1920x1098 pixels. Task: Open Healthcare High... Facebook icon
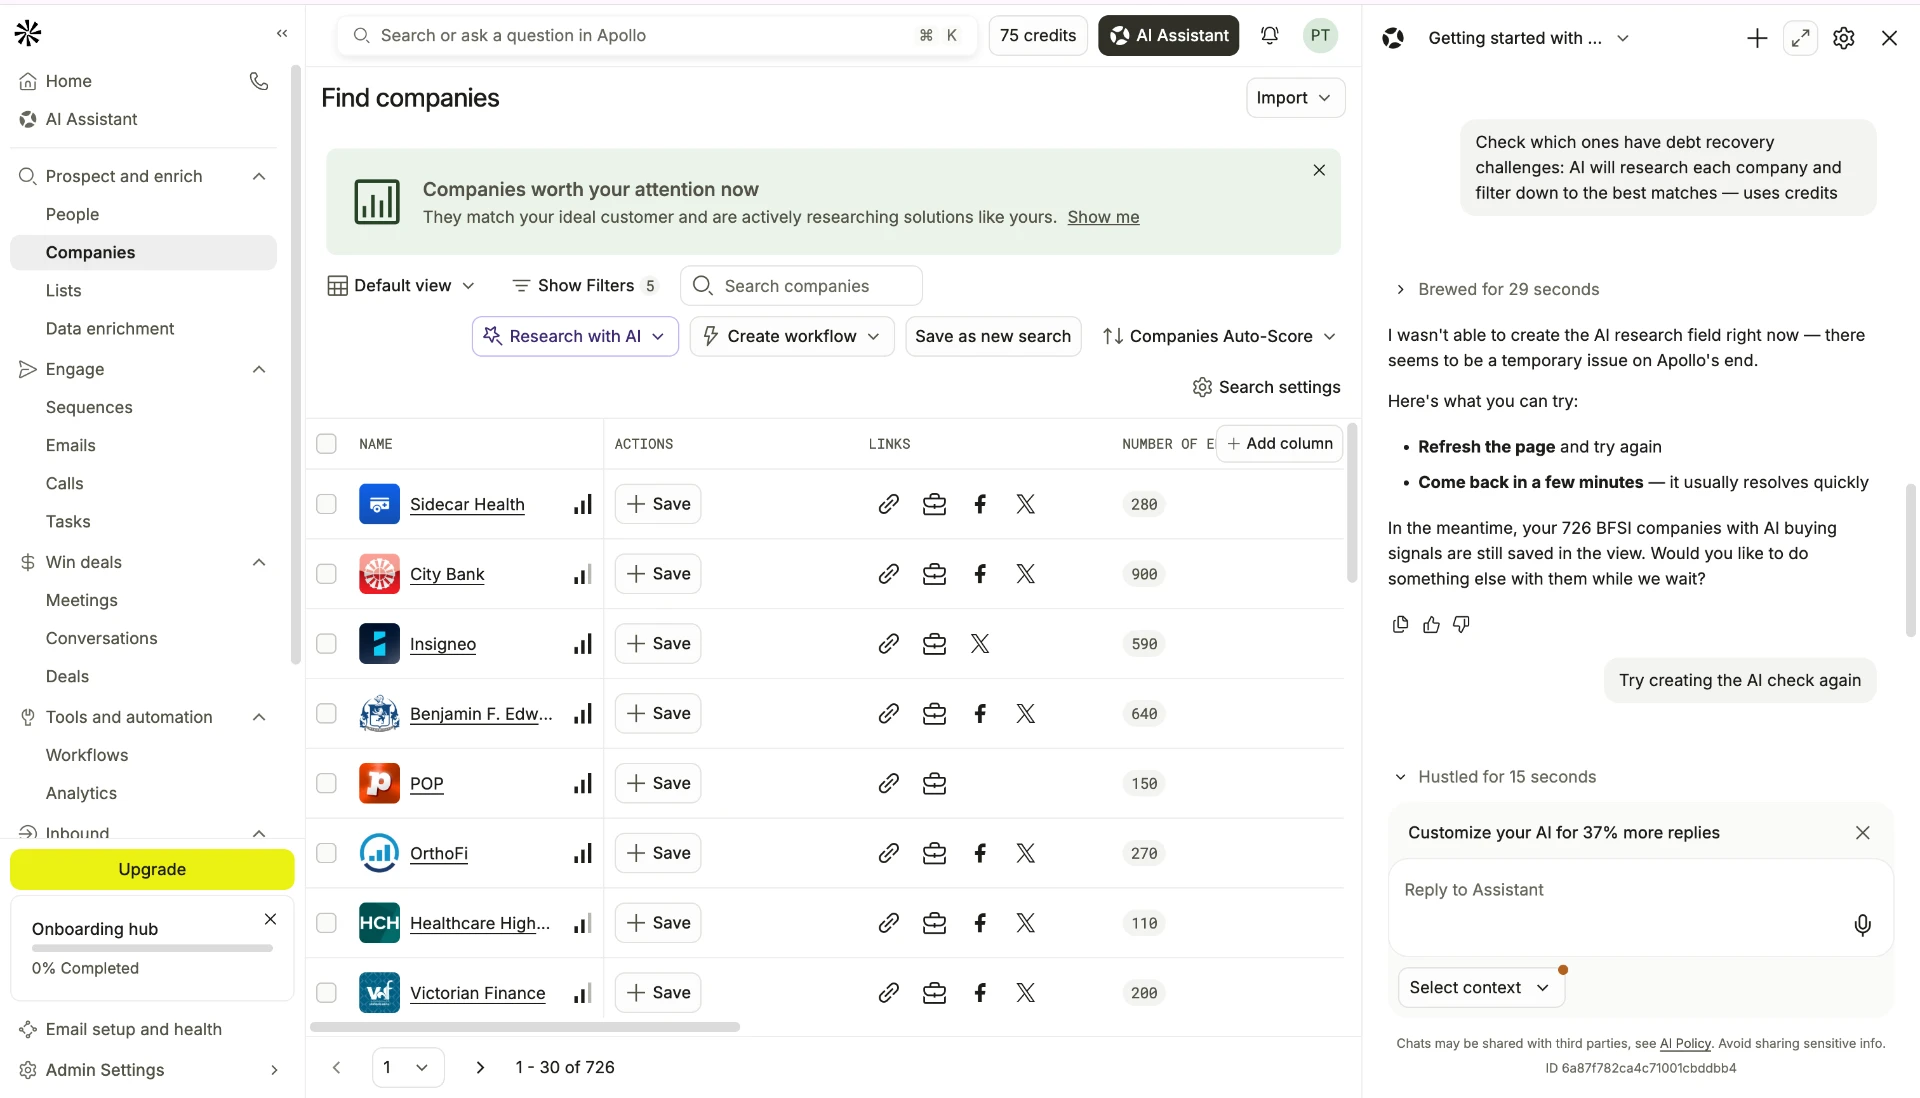(x=980, y=923)
